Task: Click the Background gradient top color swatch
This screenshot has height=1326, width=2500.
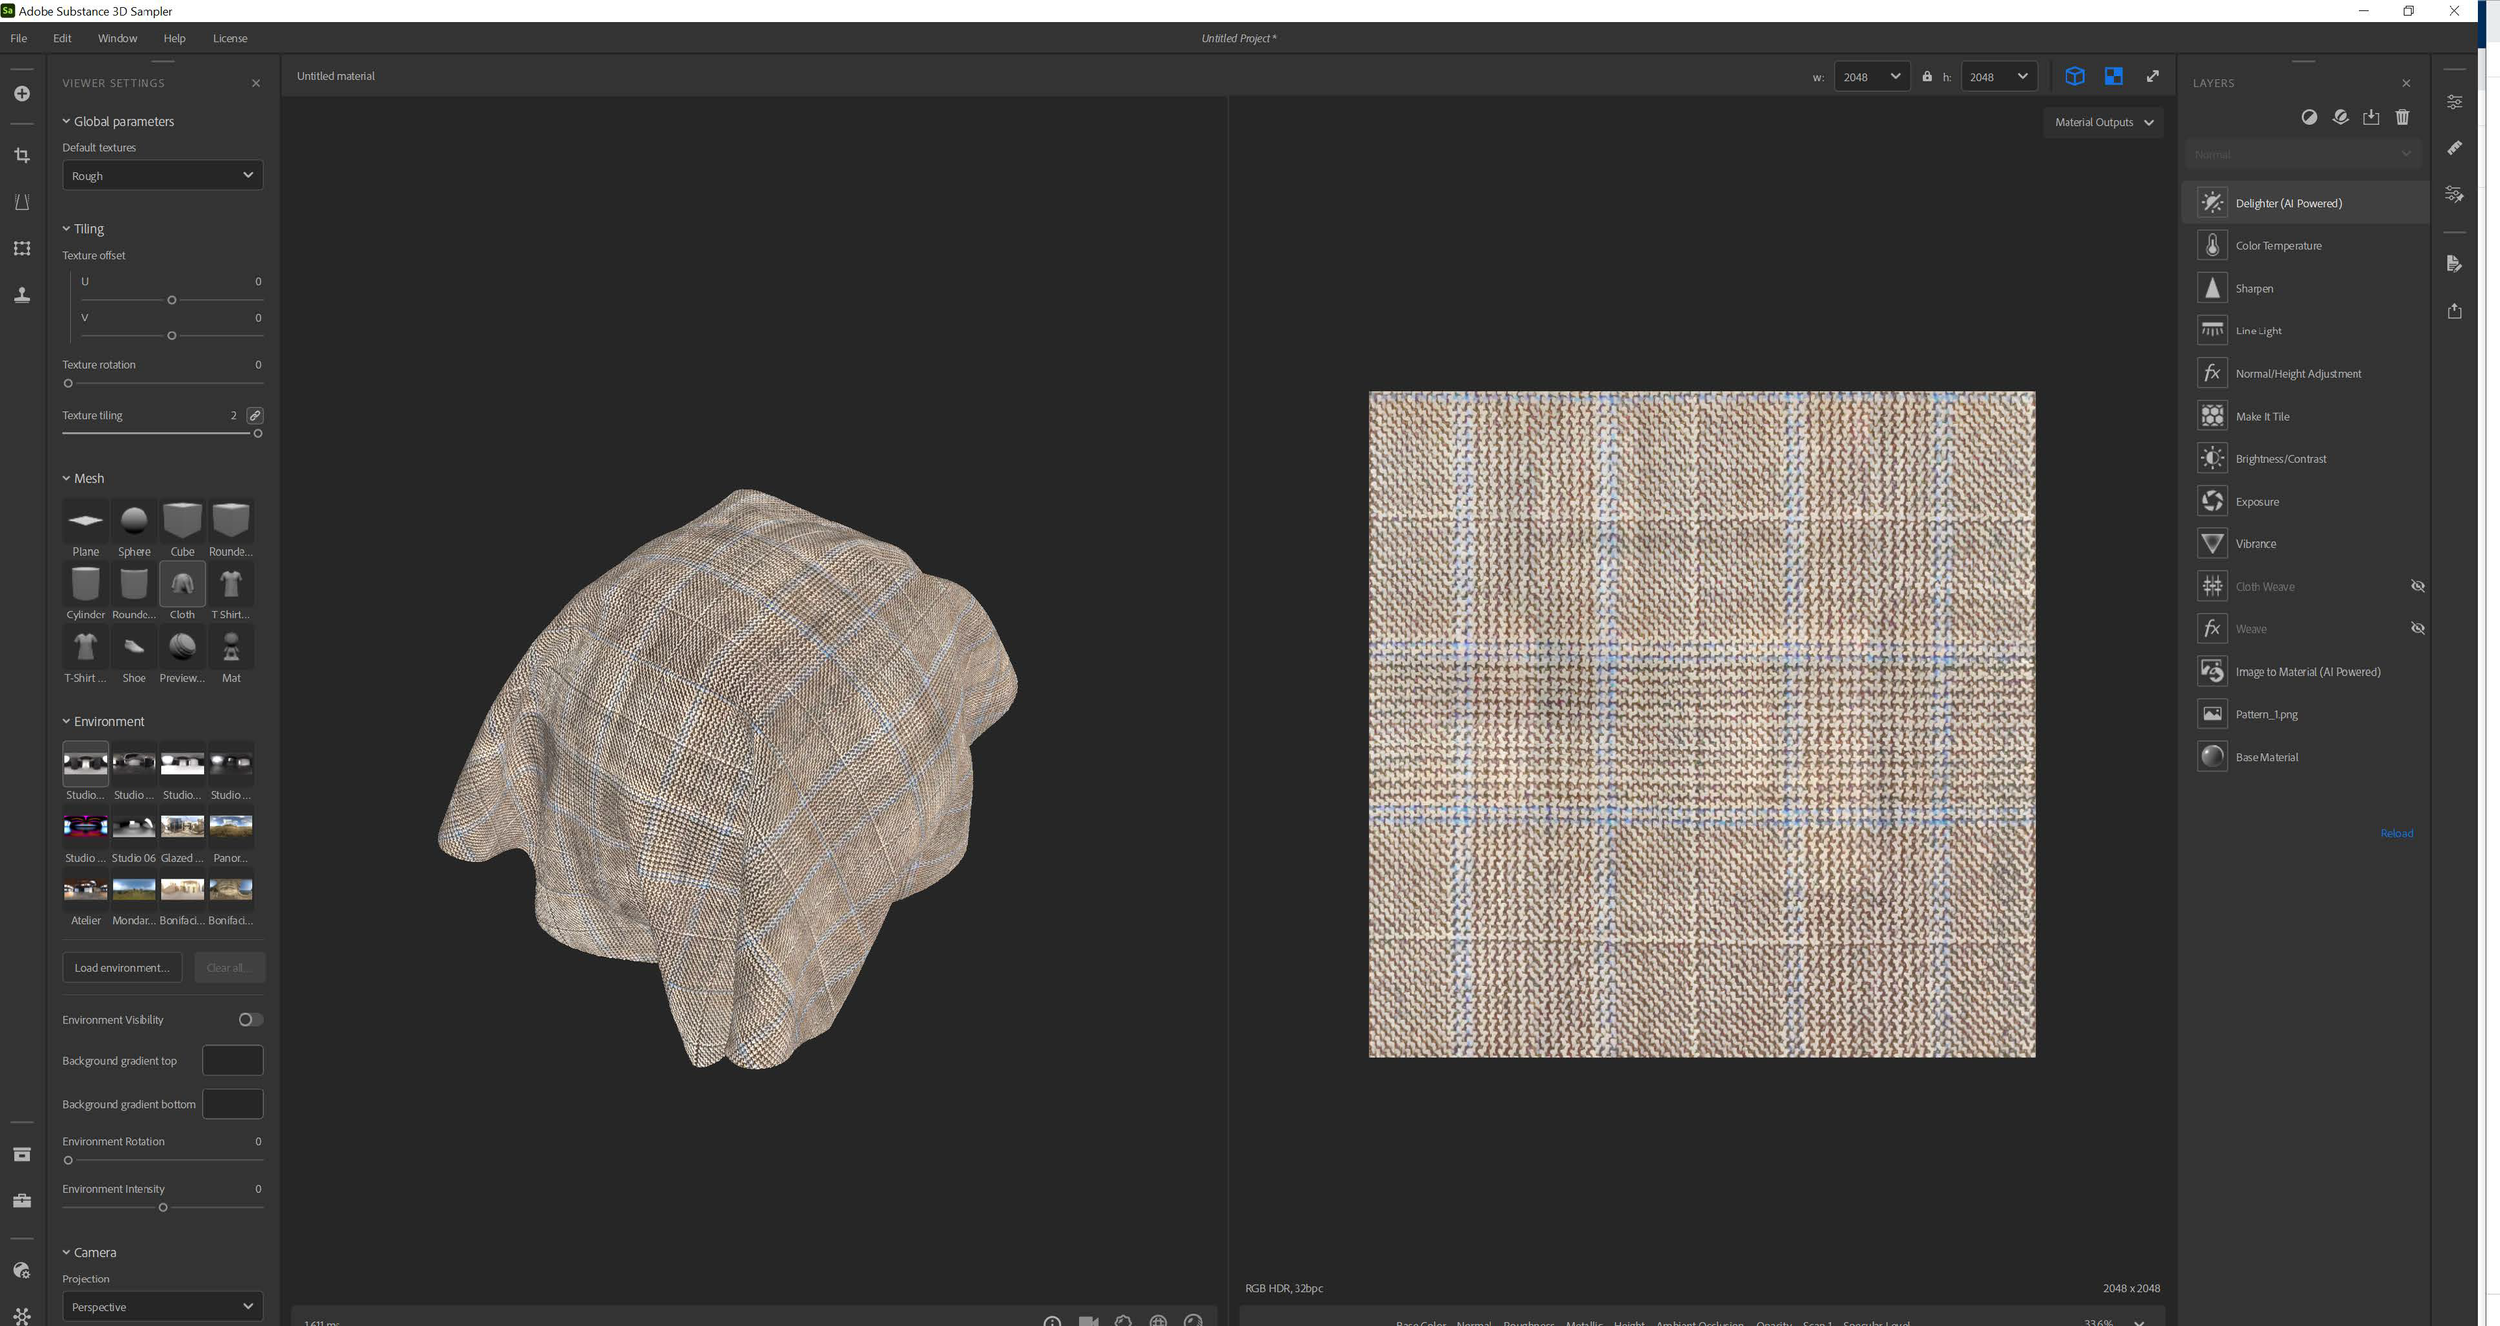Action: 232,1060
